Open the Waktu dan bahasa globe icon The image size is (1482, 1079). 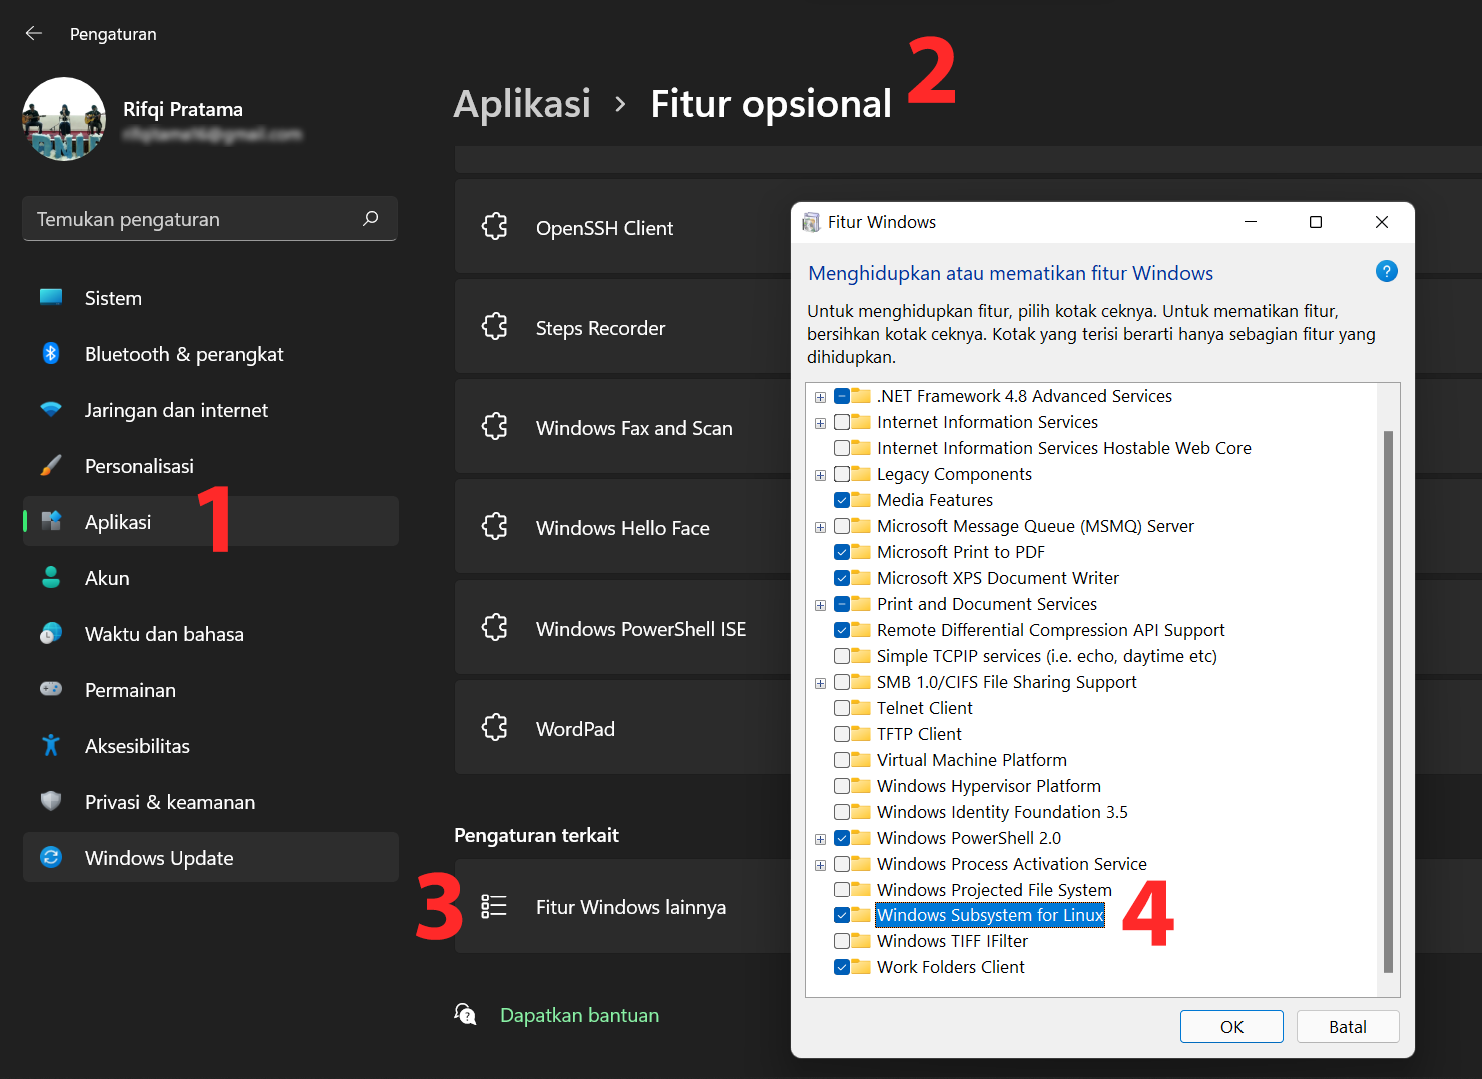pos(51,633)
